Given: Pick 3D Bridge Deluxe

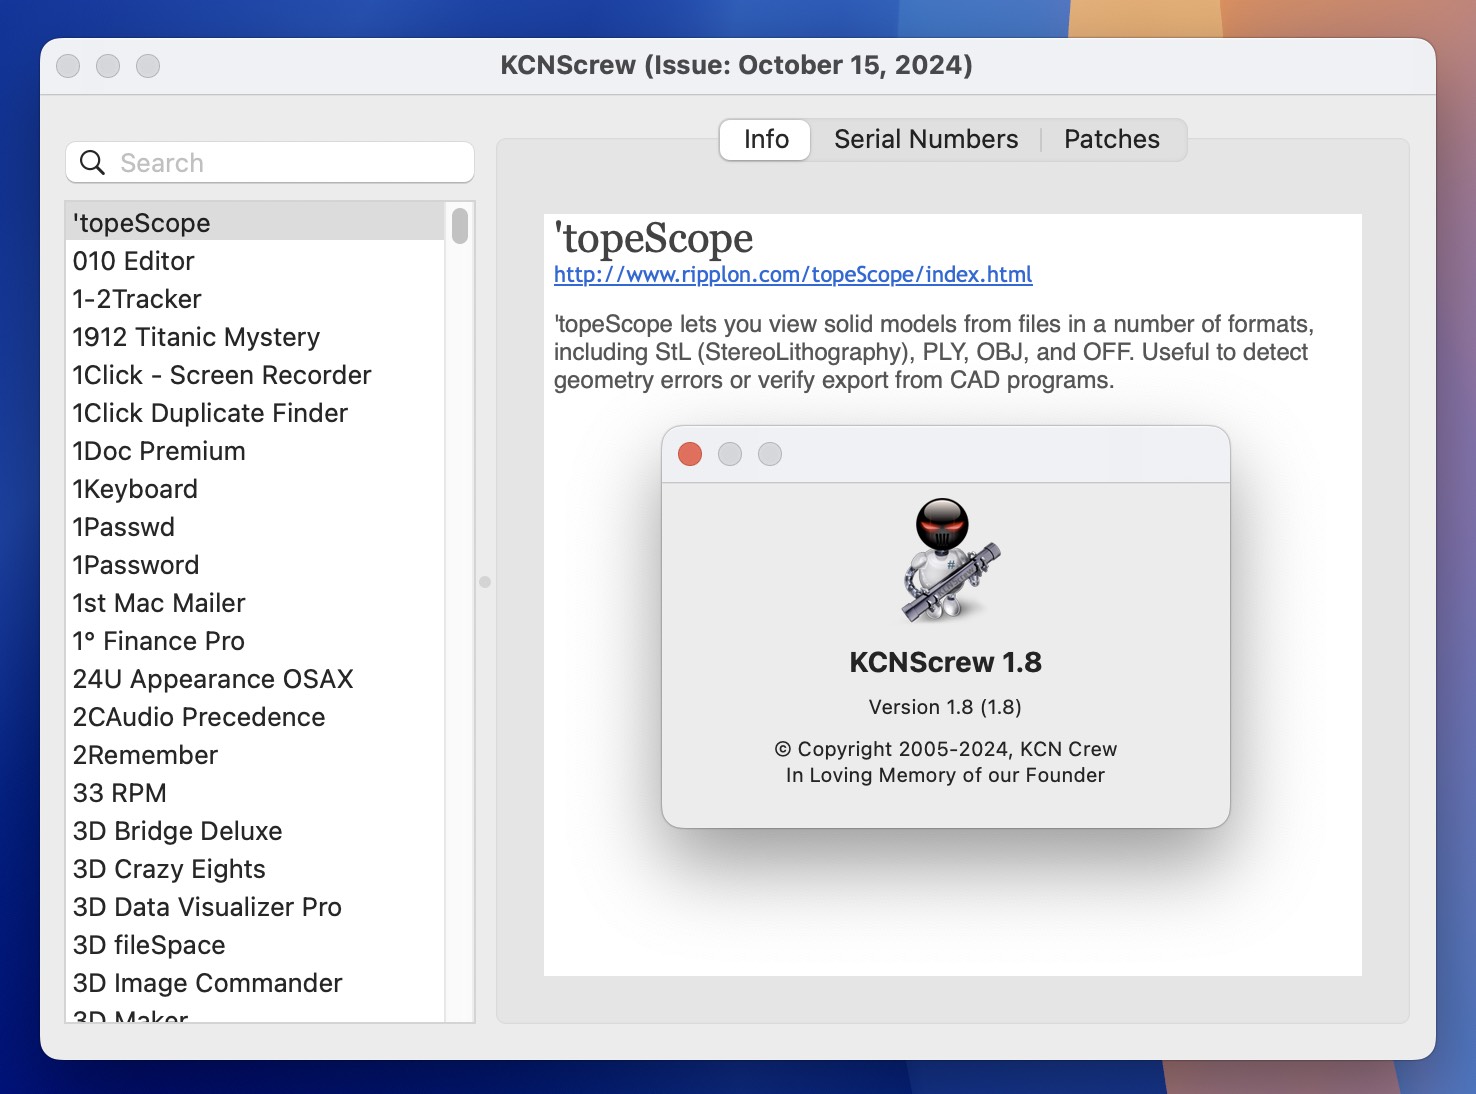Looking at the screenshot, I should [x=255, y=830].
